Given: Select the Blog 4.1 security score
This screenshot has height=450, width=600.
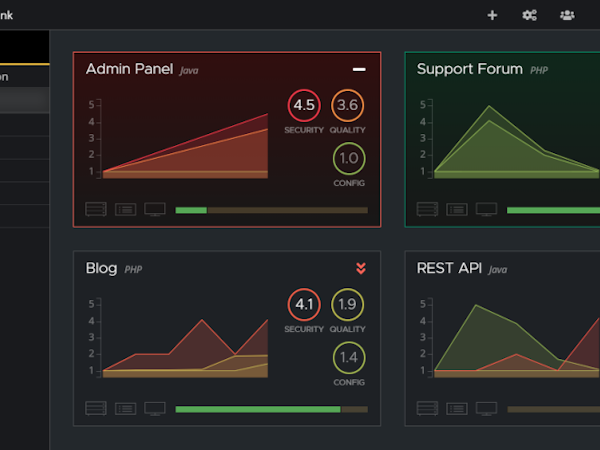Looking at the screenshot, I should [x=304, y=305].
